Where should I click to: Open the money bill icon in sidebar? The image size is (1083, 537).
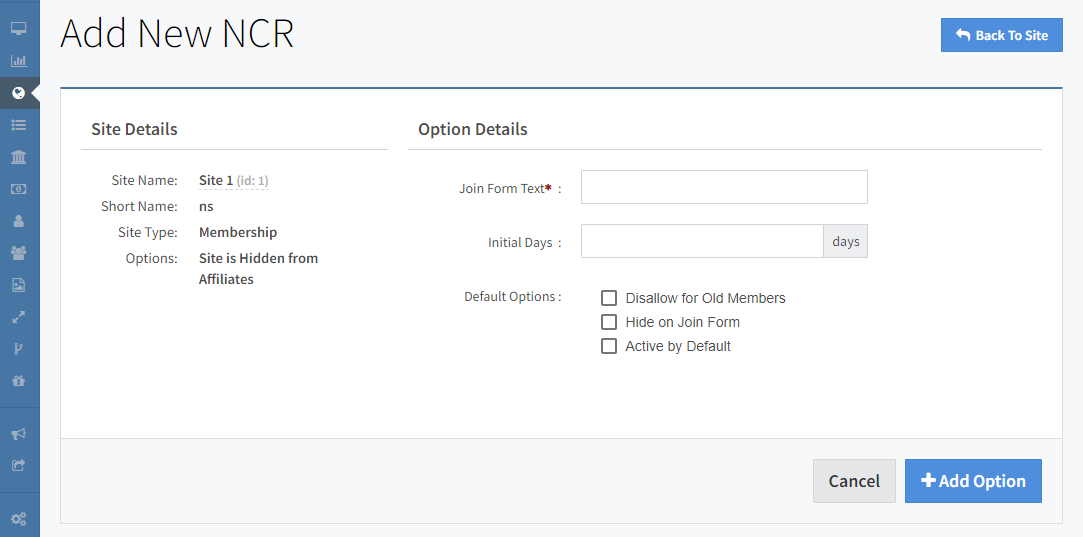pos(18,189)
